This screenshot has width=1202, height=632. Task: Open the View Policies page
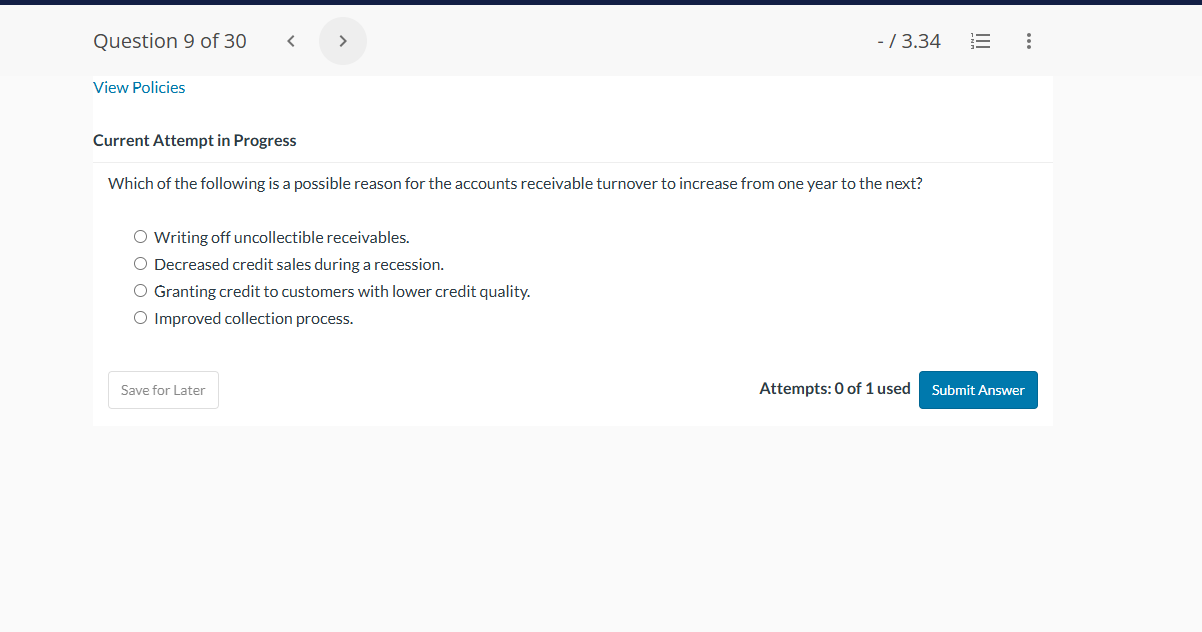pyautogui.click(x=139, y=87)
